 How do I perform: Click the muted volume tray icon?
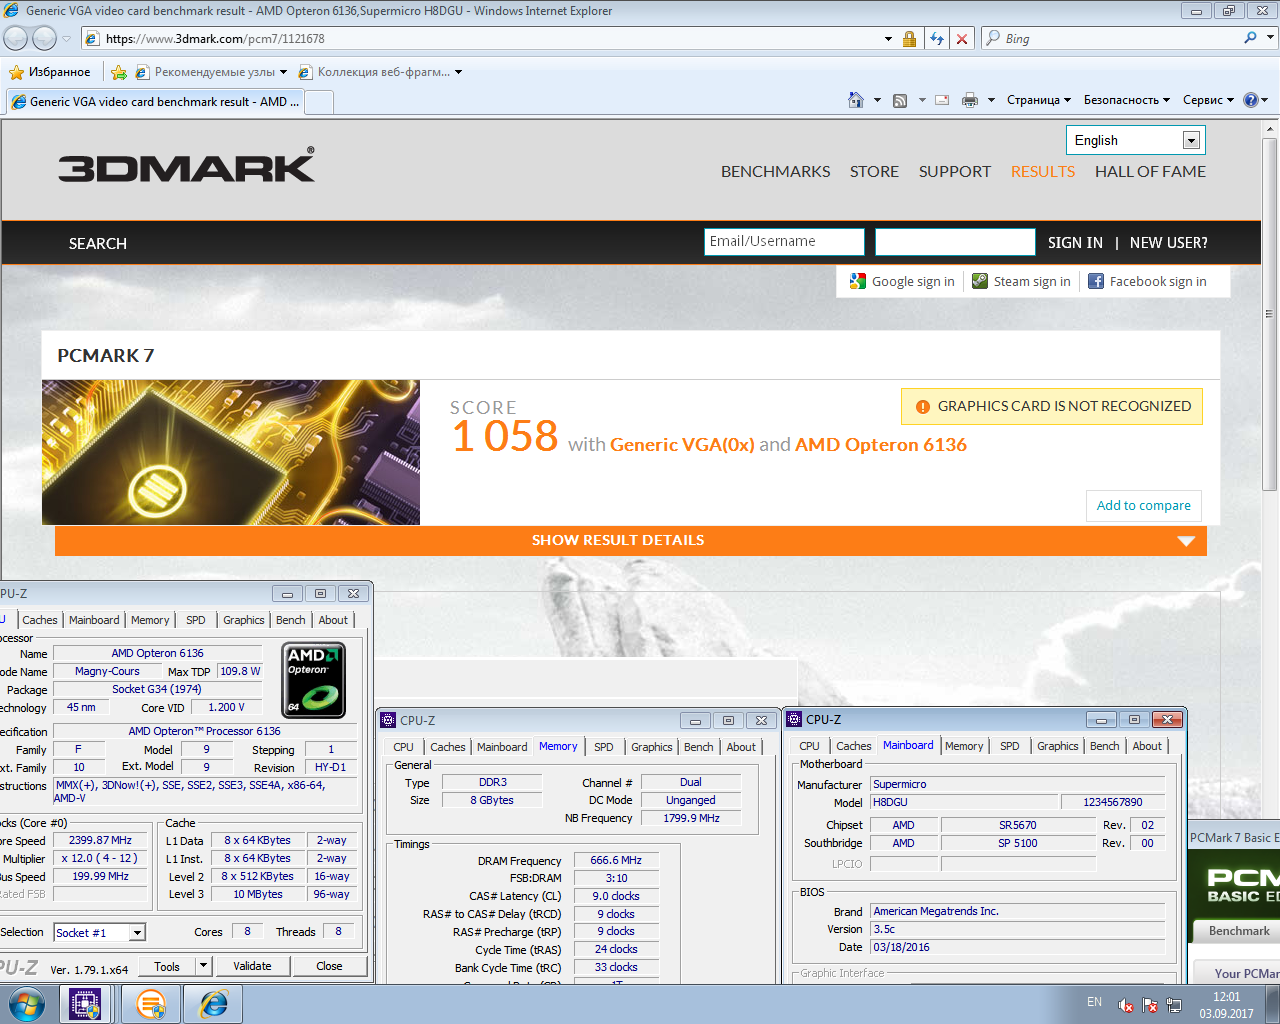(1126, 1004)
